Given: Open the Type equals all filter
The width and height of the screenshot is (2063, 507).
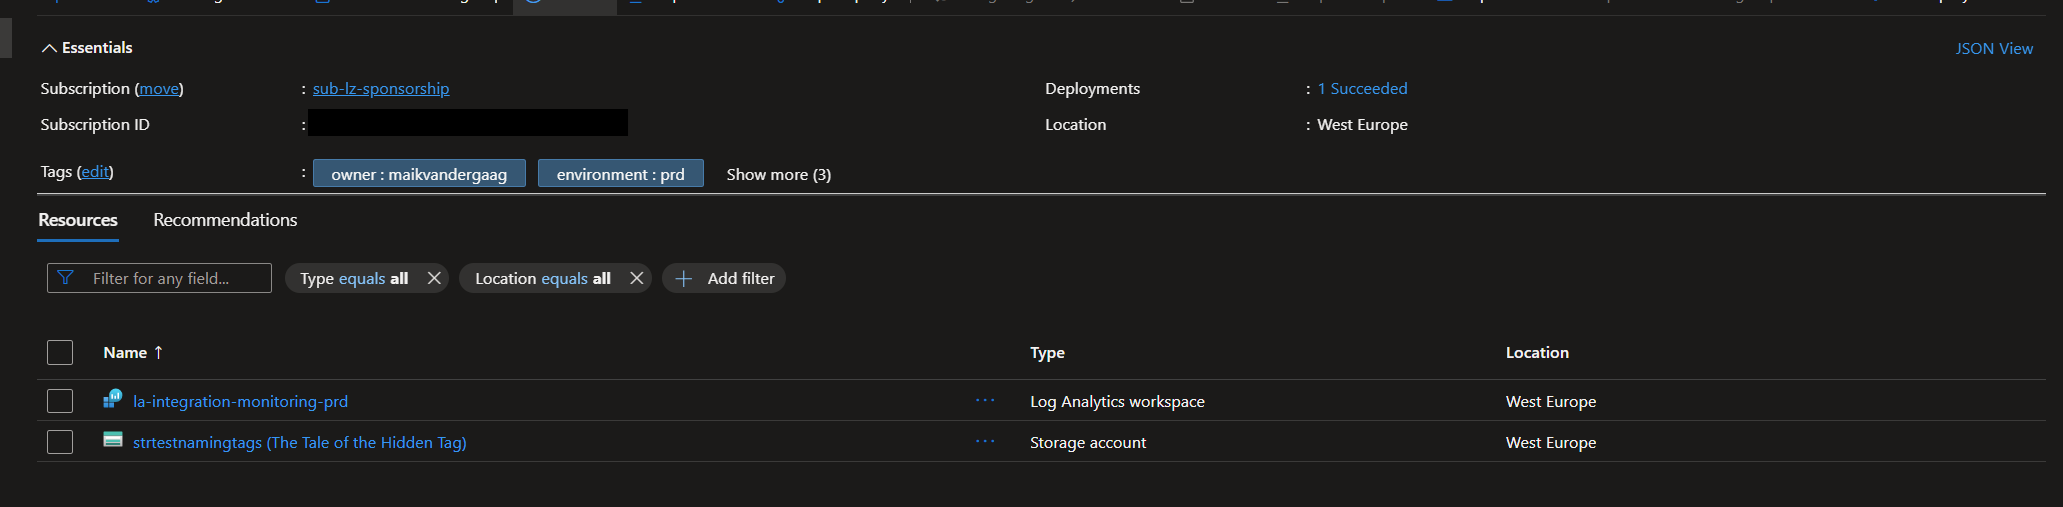Looking at the screenshot, I should point(354,278).
